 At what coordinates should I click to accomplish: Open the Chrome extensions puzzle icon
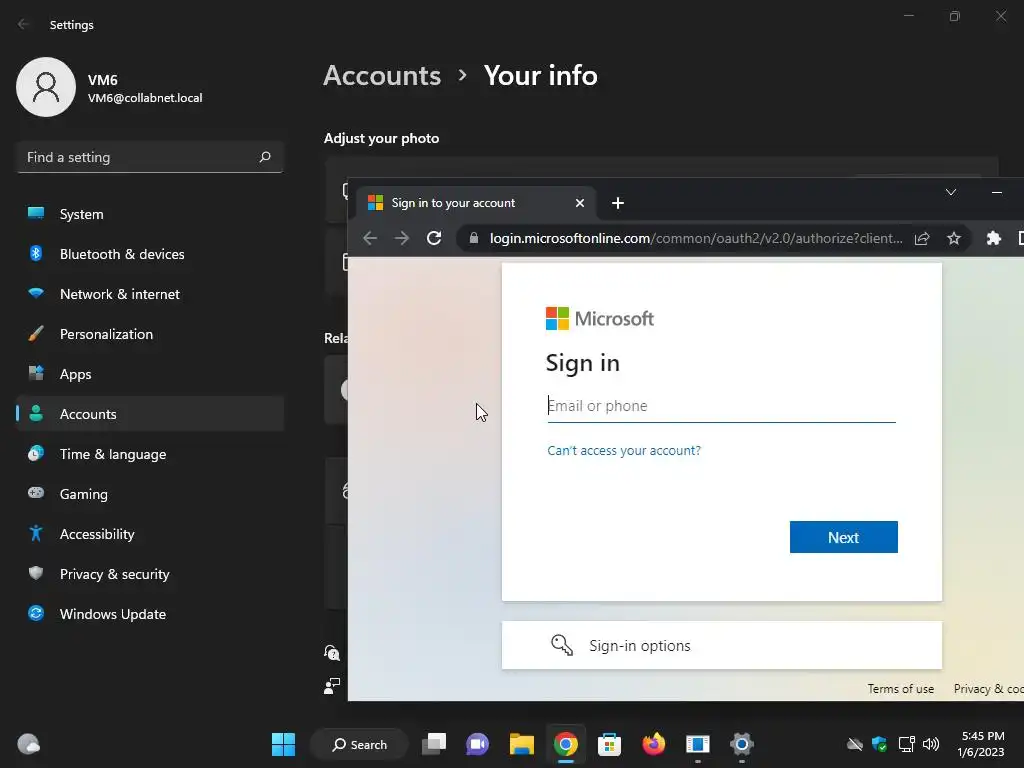pos(993,238)
